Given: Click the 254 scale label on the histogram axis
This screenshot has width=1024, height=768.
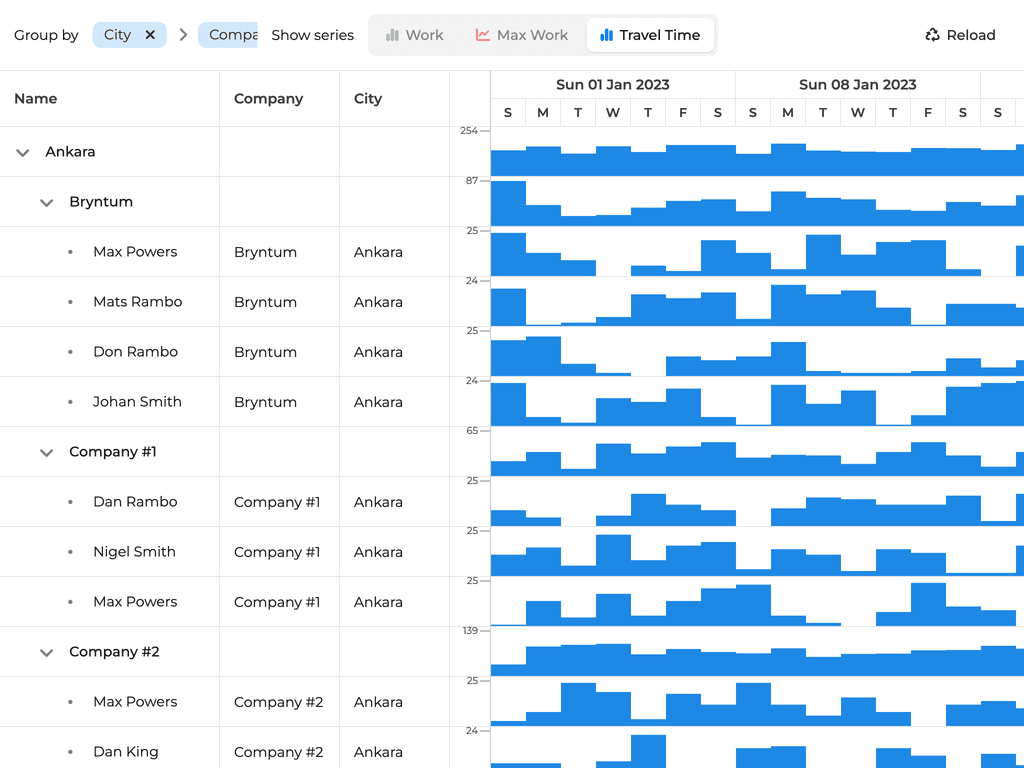Looking at the screenshot, I should click(x=468, y=130).
